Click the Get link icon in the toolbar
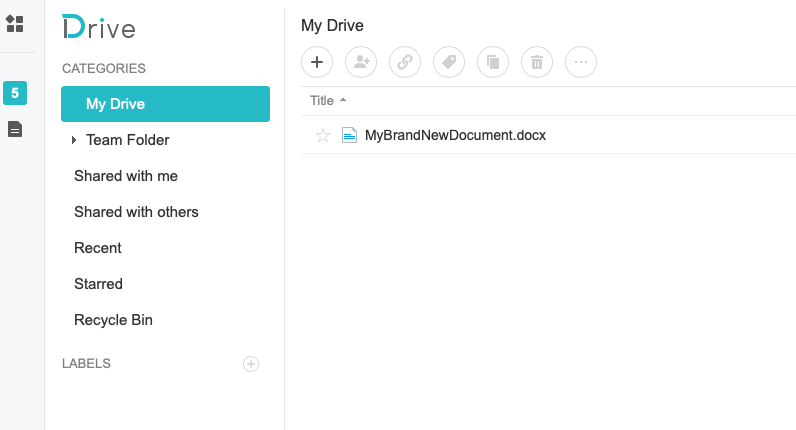This screenshot has height=430, width=796. (405, 62)
